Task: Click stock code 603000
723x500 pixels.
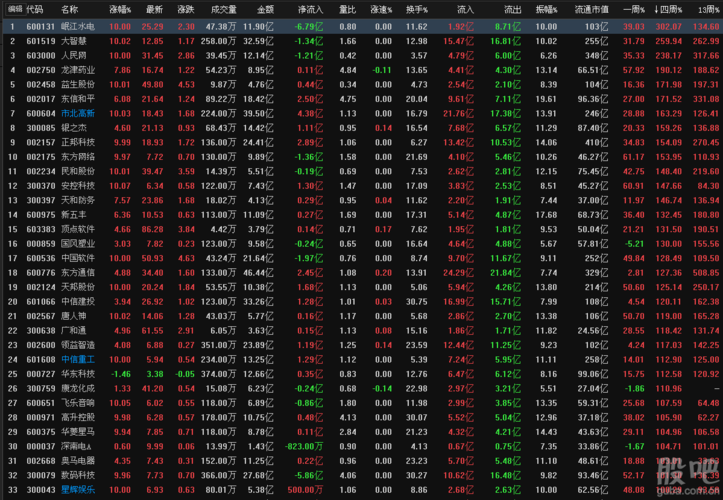Action: [x=41, y=56]
